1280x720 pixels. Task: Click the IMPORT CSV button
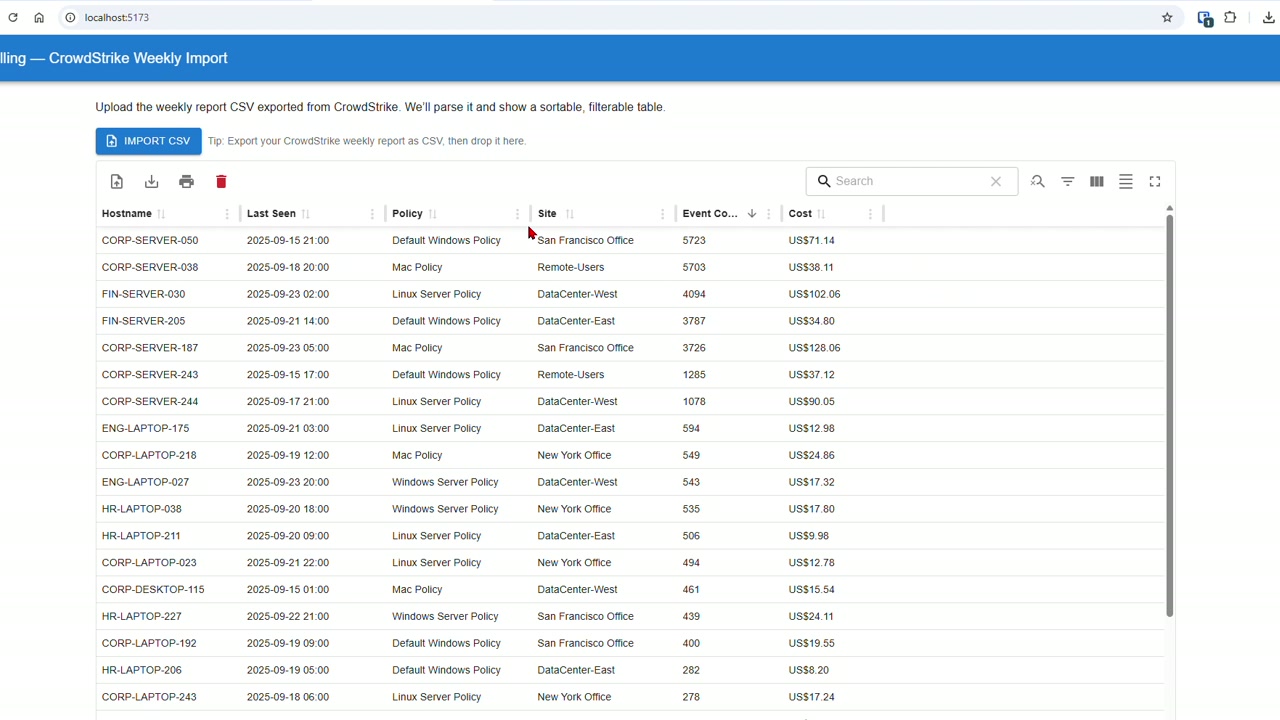(149, 141)
